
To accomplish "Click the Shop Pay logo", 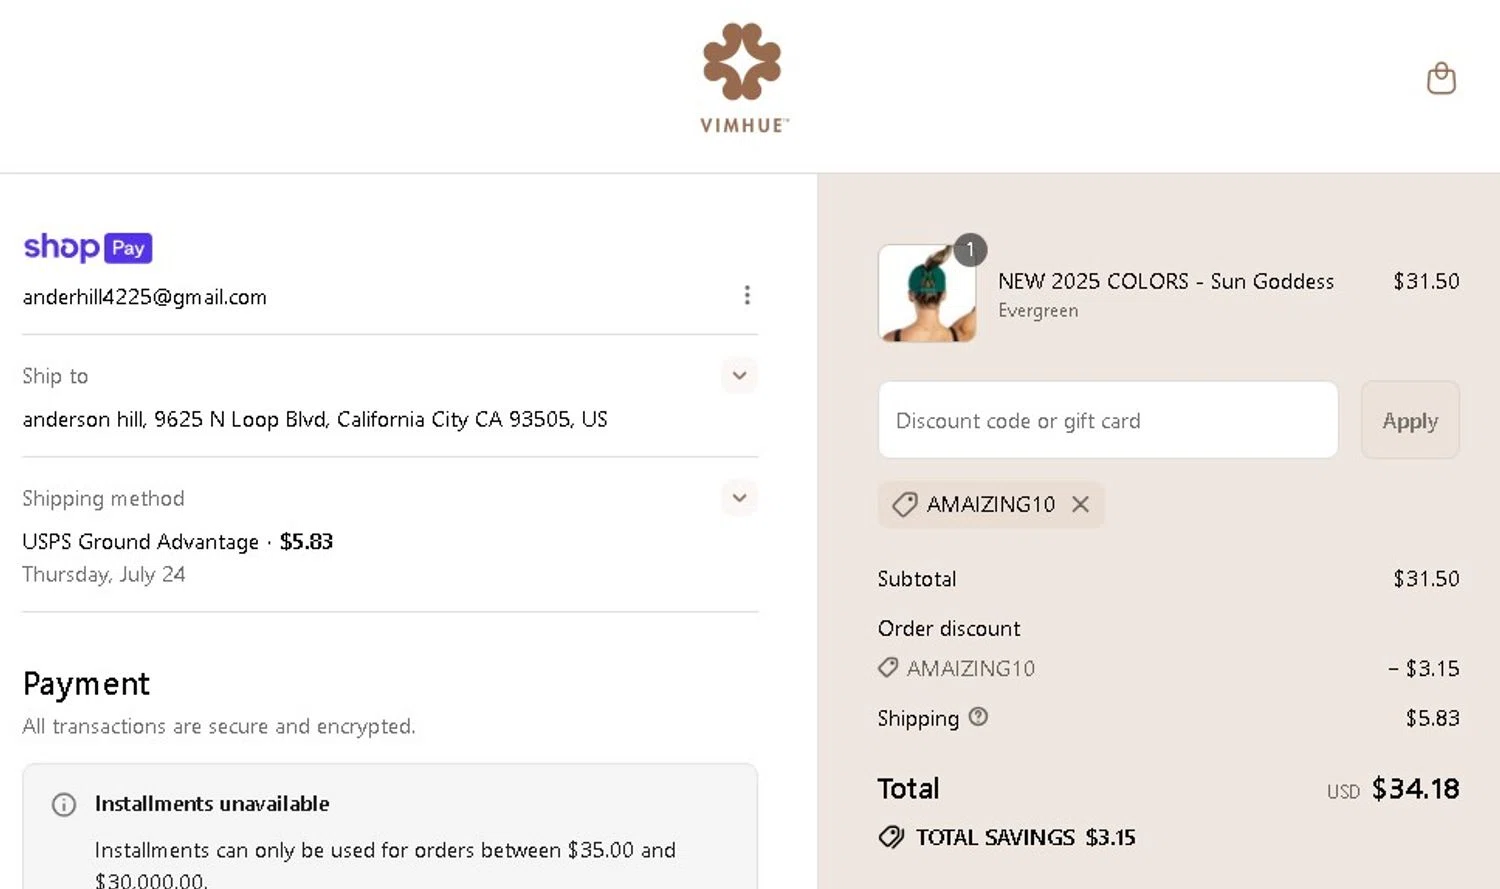I will [88, 247].
